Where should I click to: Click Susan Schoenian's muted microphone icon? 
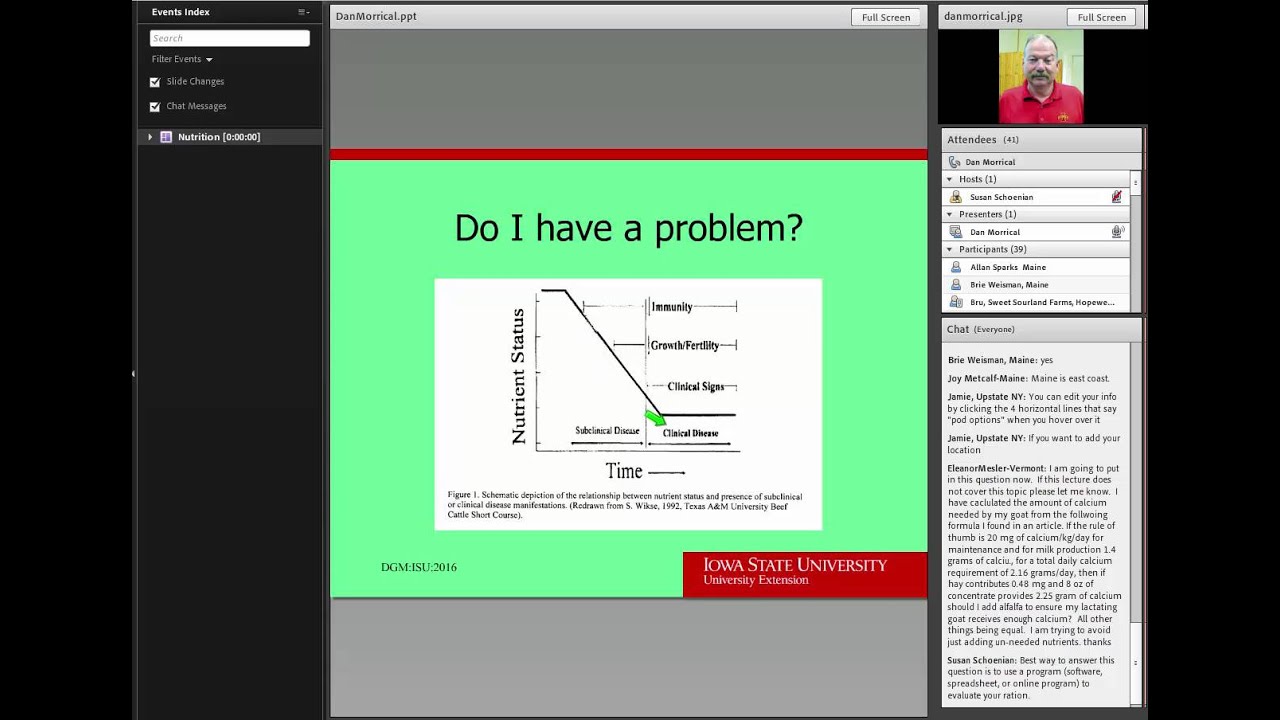[1117, 197]
